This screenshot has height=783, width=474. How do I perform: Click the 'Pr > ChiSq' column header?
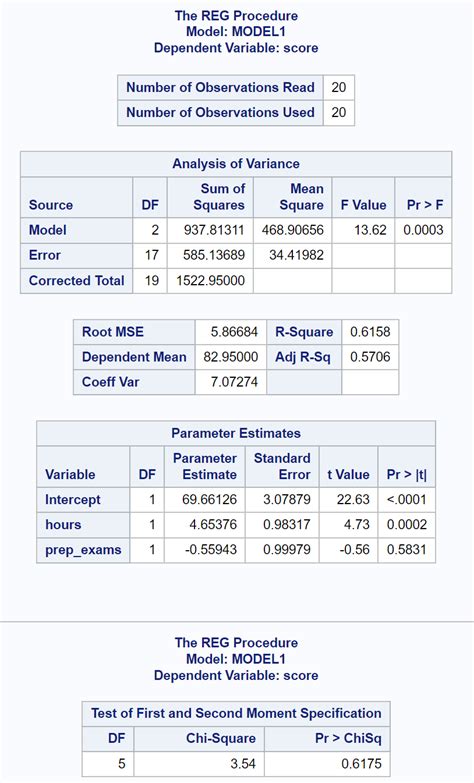click(348, 739)
